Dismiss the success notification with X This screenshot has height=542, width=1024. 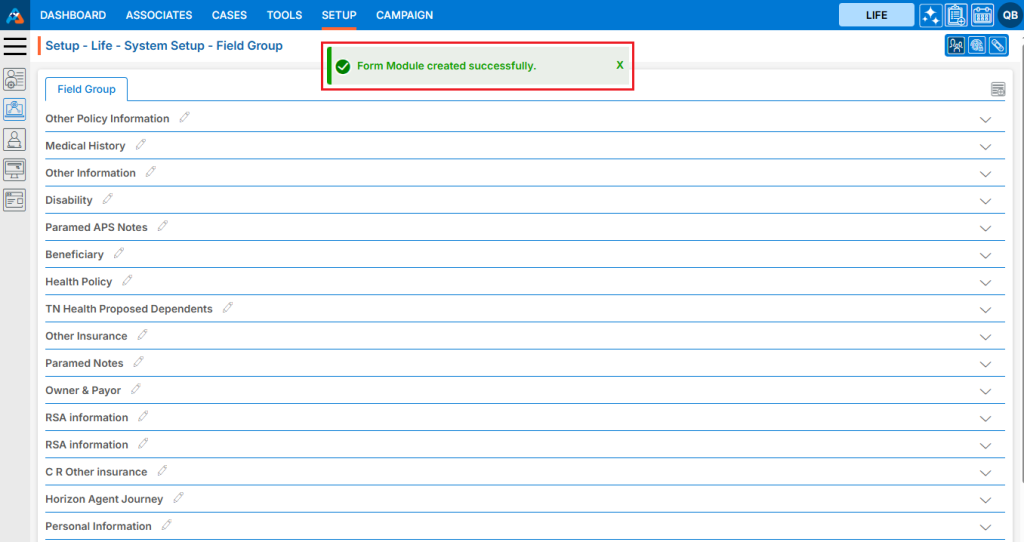click(619, 65)
